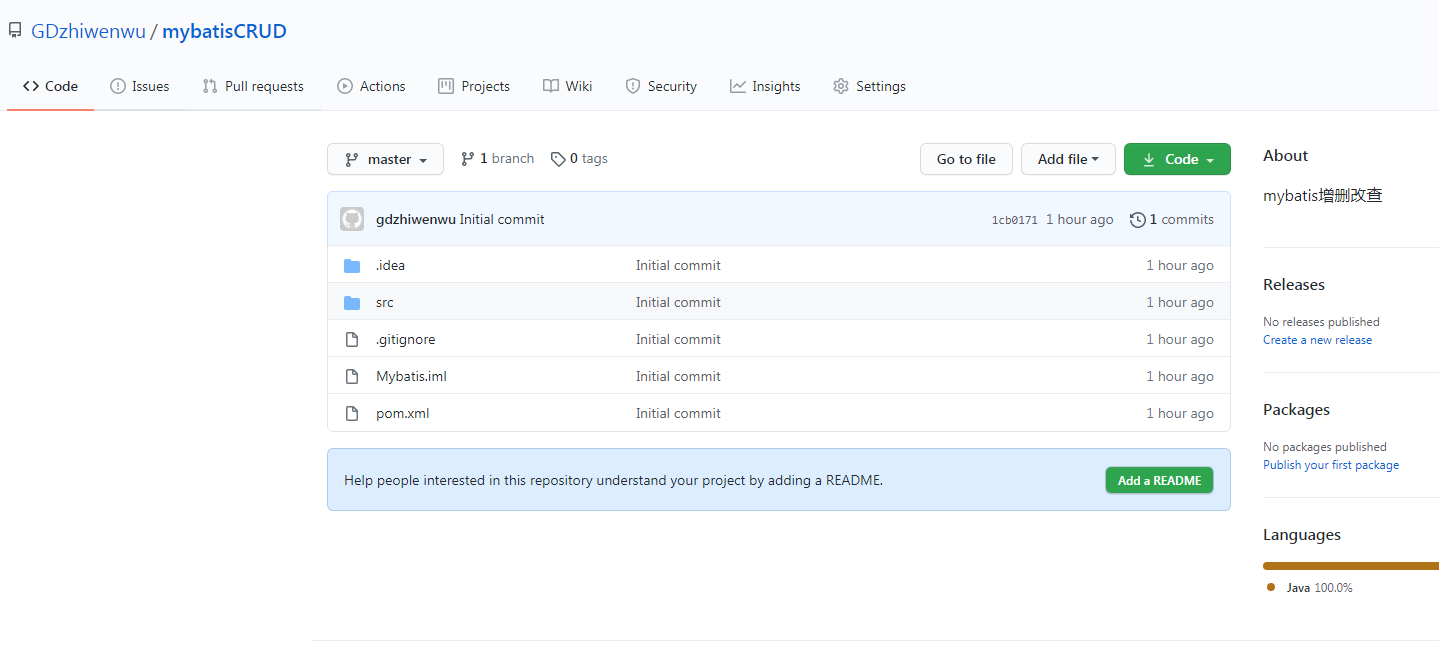This screenshot has width=1439, height=669.
Task: Expand the Add file dropdown
Action: (x=1067, y=158)
